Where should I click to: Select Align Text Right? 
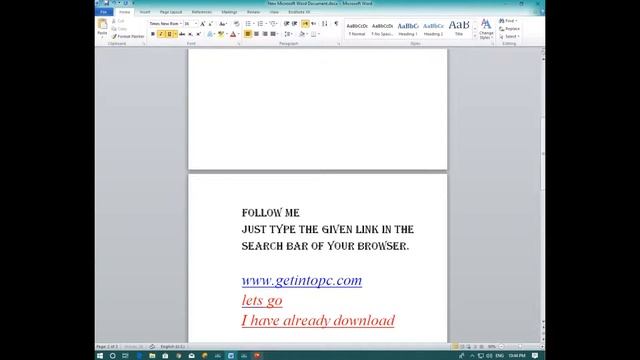click(265, 34)
